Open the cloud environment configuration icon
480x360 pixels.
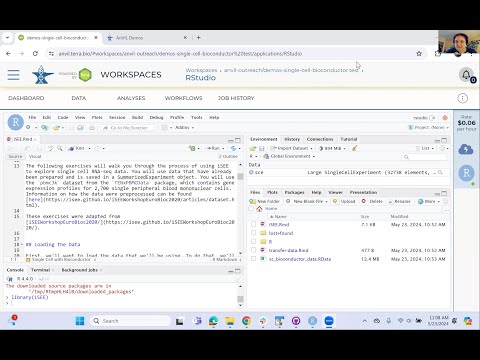click(x=466, y=149)
